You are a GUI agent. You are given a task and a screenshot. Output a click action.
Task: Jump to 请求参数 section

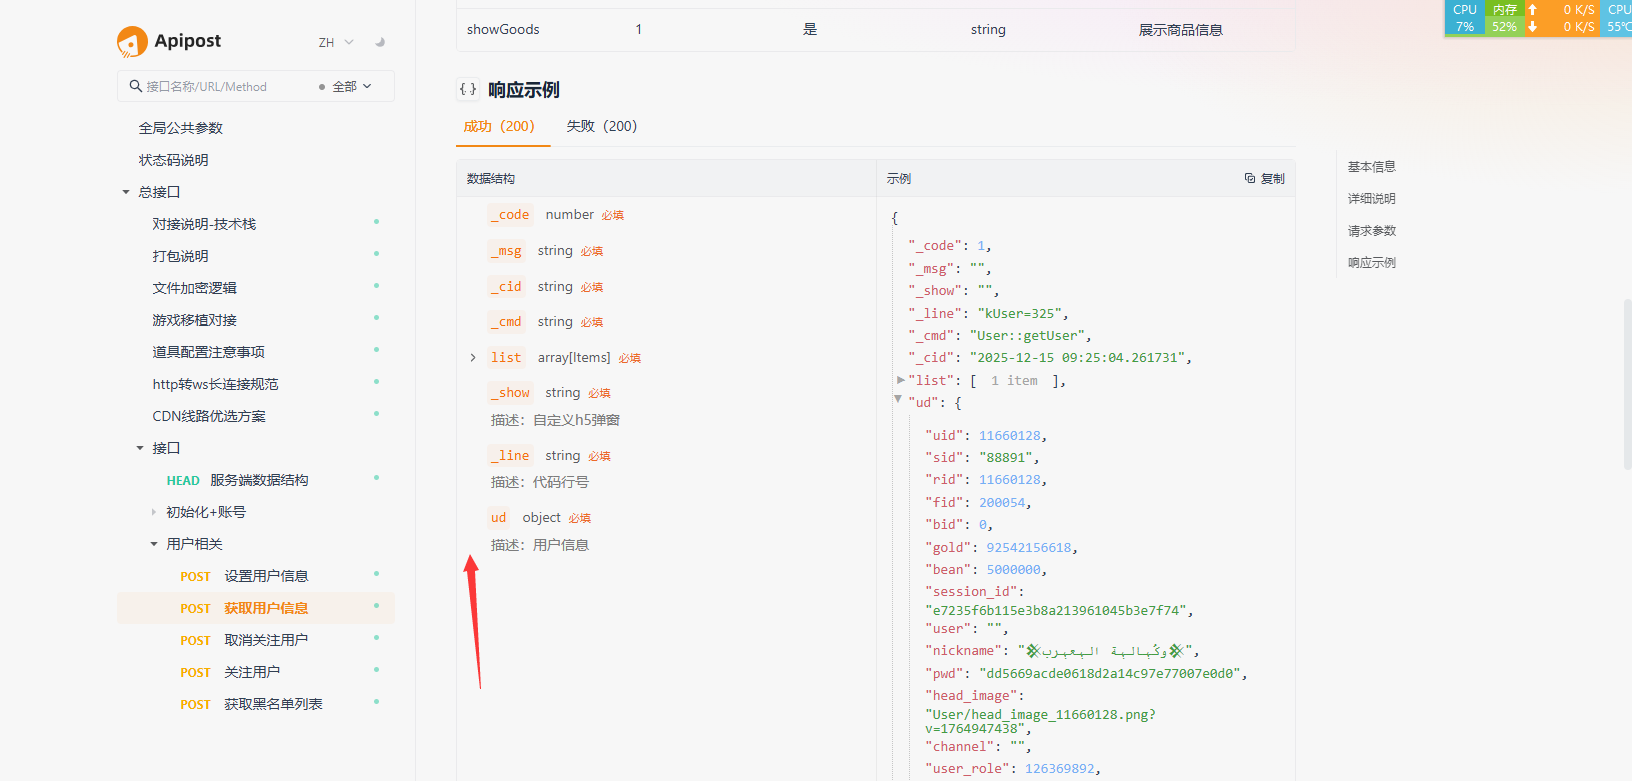[x=1371, y=231]
